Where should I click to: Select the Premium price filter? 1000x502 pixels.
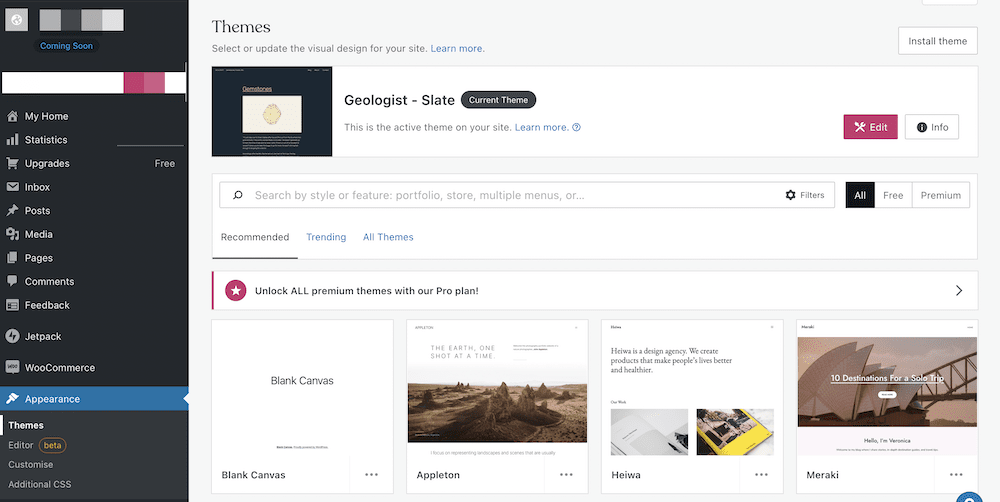click(x=941, y=195)
